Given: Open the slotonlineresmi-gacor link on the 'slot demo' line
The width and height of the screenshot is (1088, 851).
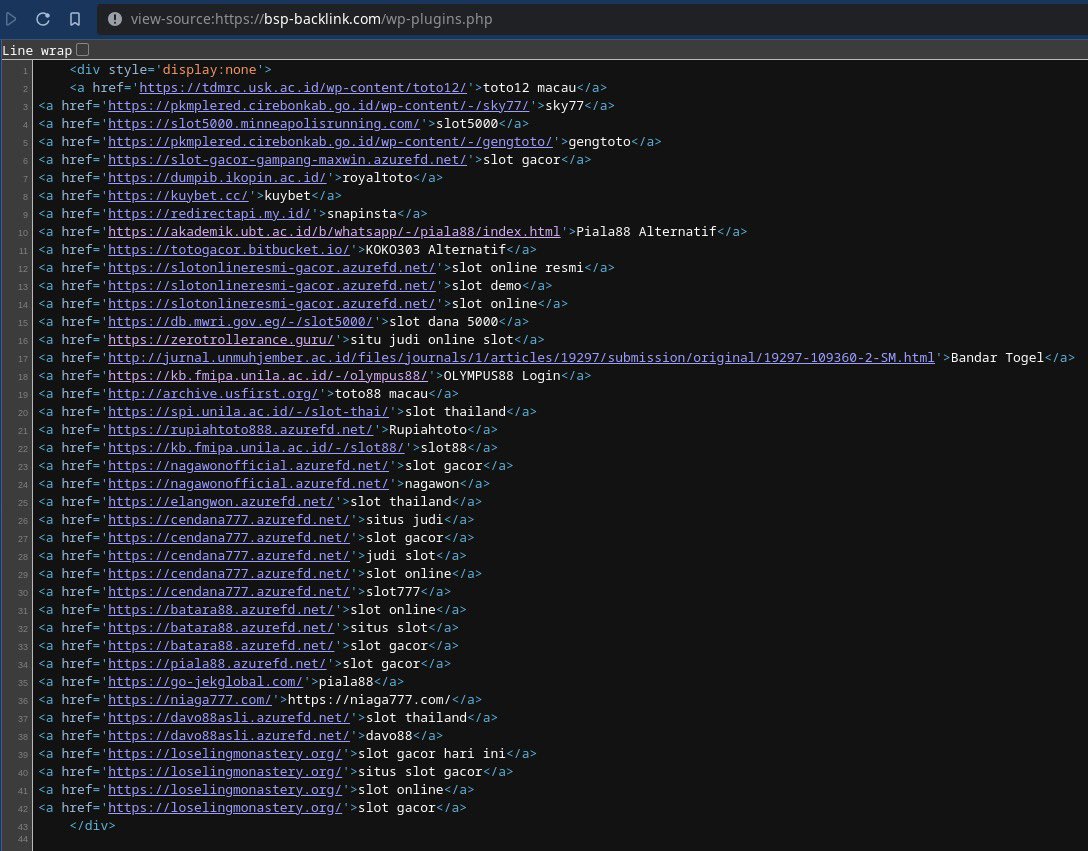Looking at the screenshot, I should point(272,286).
